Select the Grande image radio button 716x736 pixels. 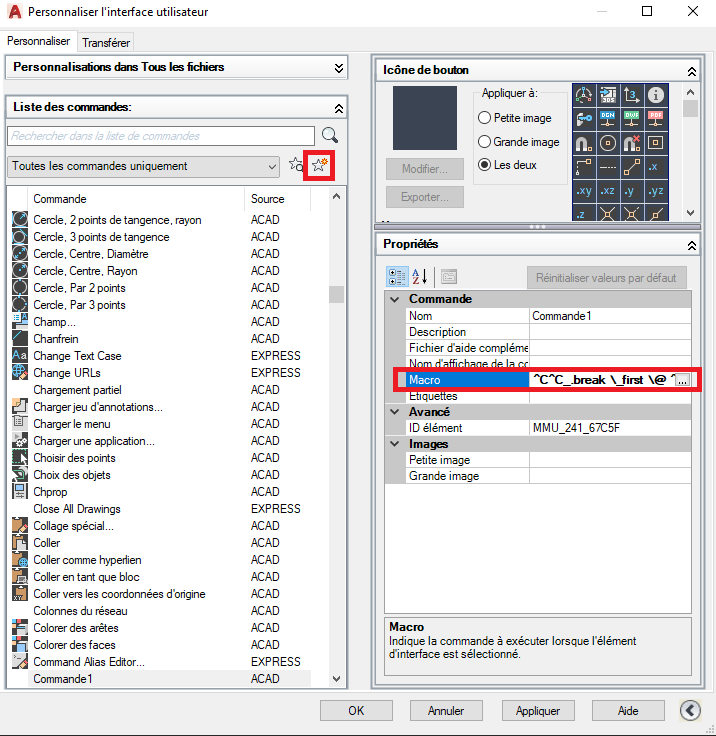(x=484, y=141)
